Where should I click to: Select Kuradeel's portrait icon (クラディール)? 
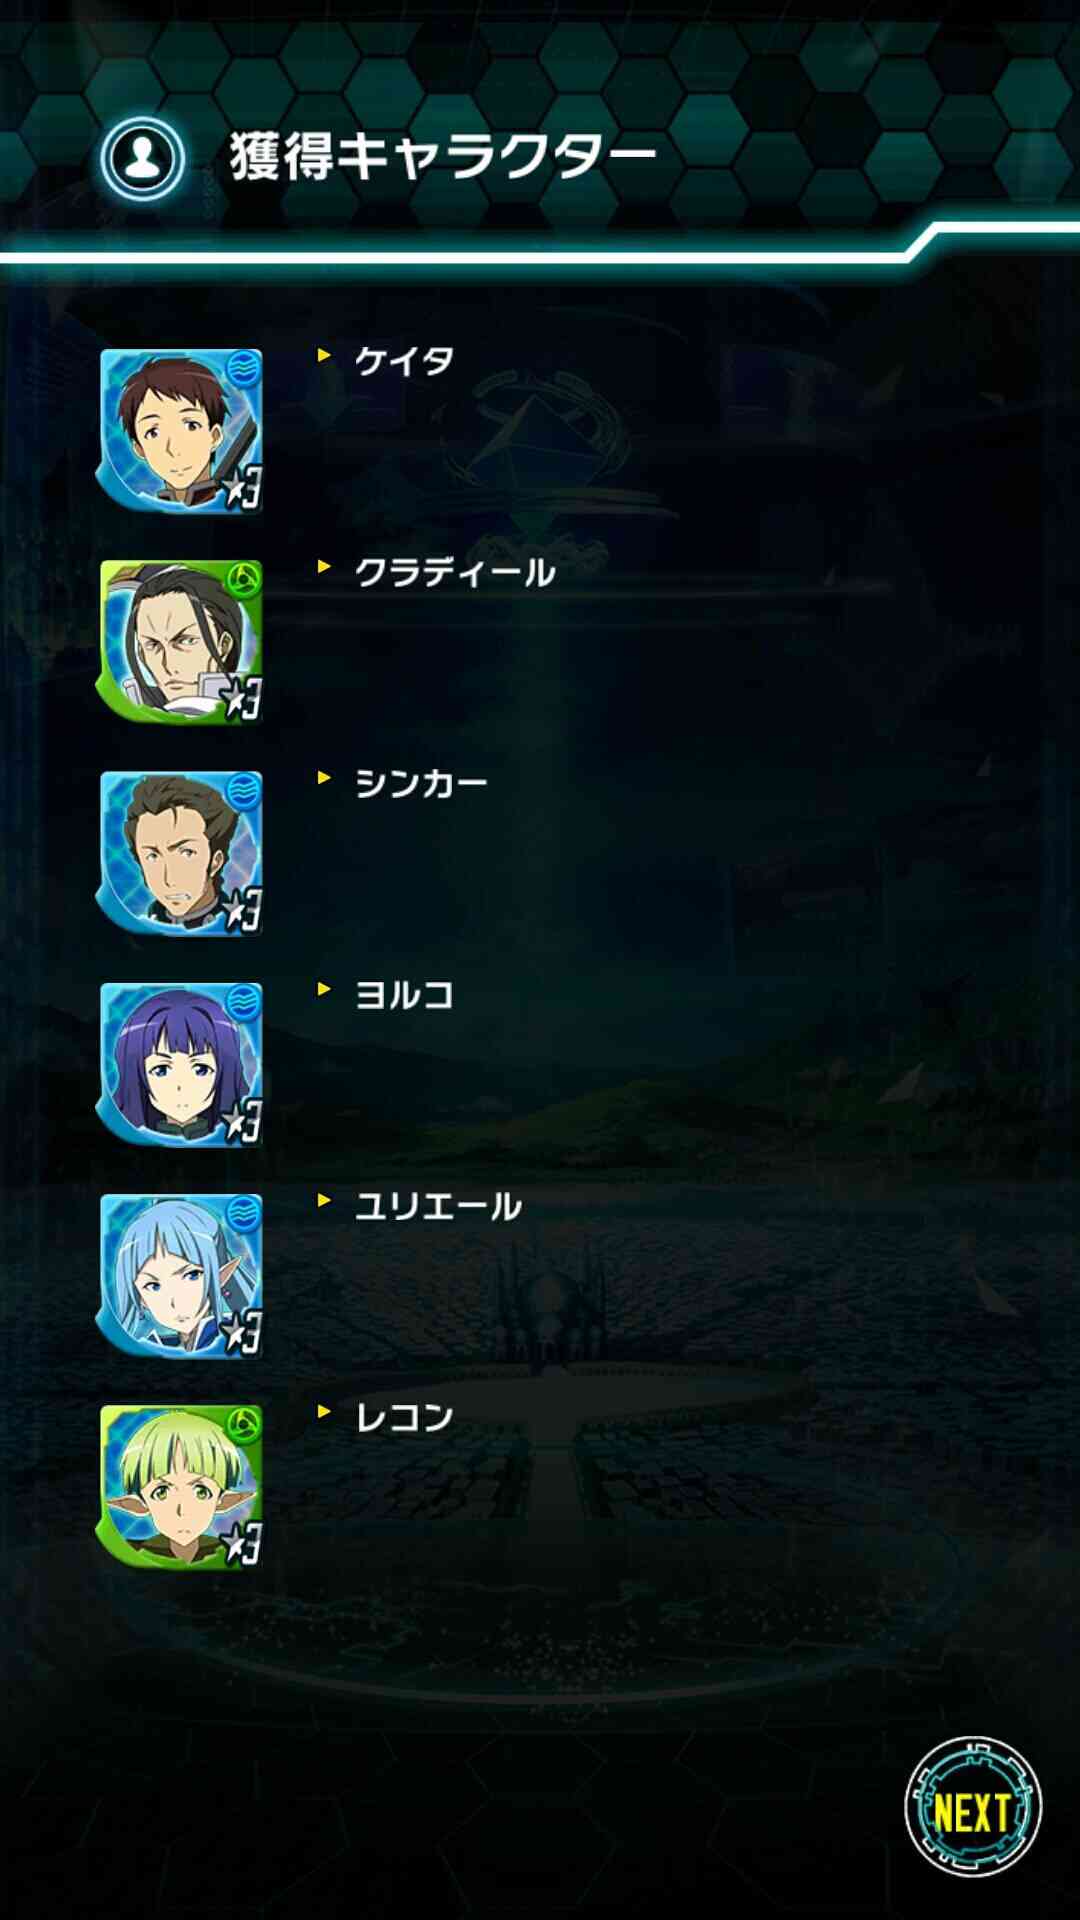(180, 641)
